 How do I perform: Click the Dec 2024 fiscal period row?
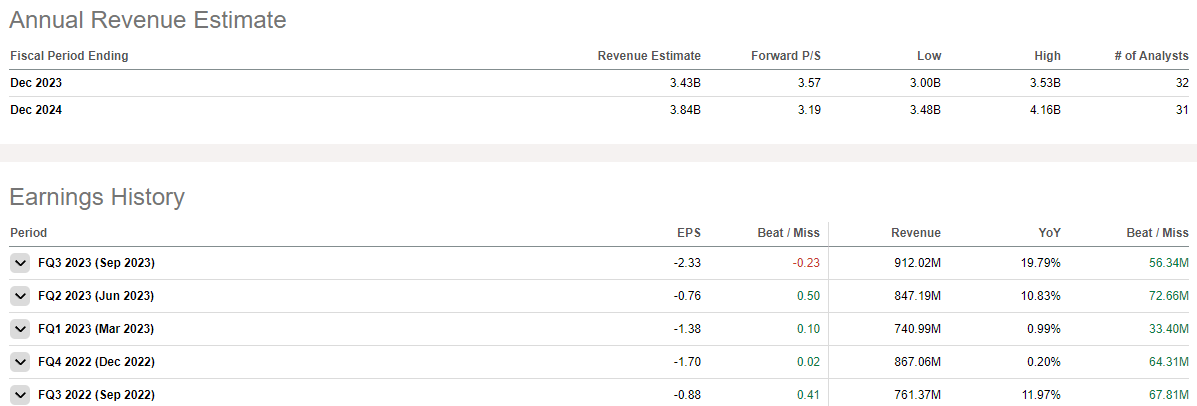pos(36,111)
